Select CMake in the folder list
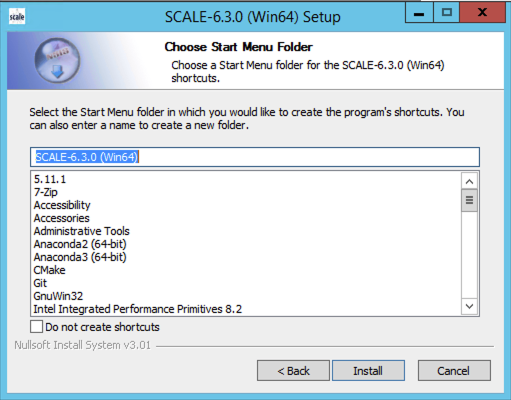The height and width of the screenshot is (400, 511). pos(49,270)
